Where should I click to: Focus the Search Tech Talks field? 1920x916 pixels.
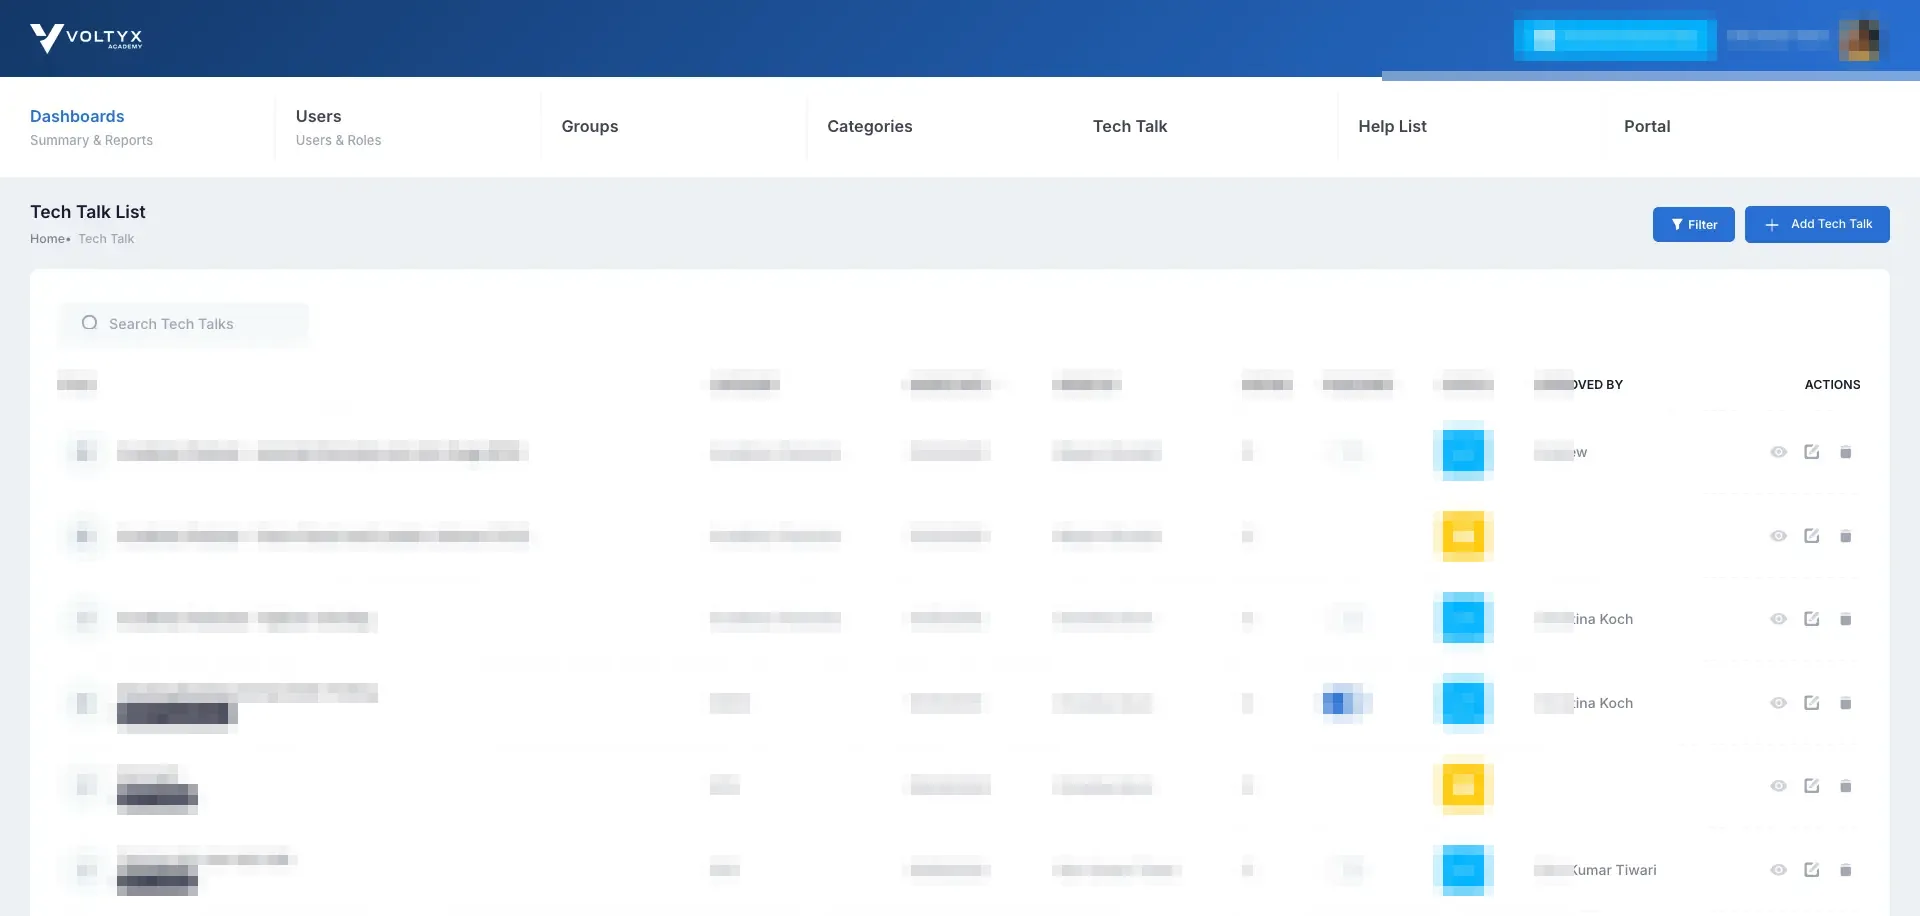(184, 324)
